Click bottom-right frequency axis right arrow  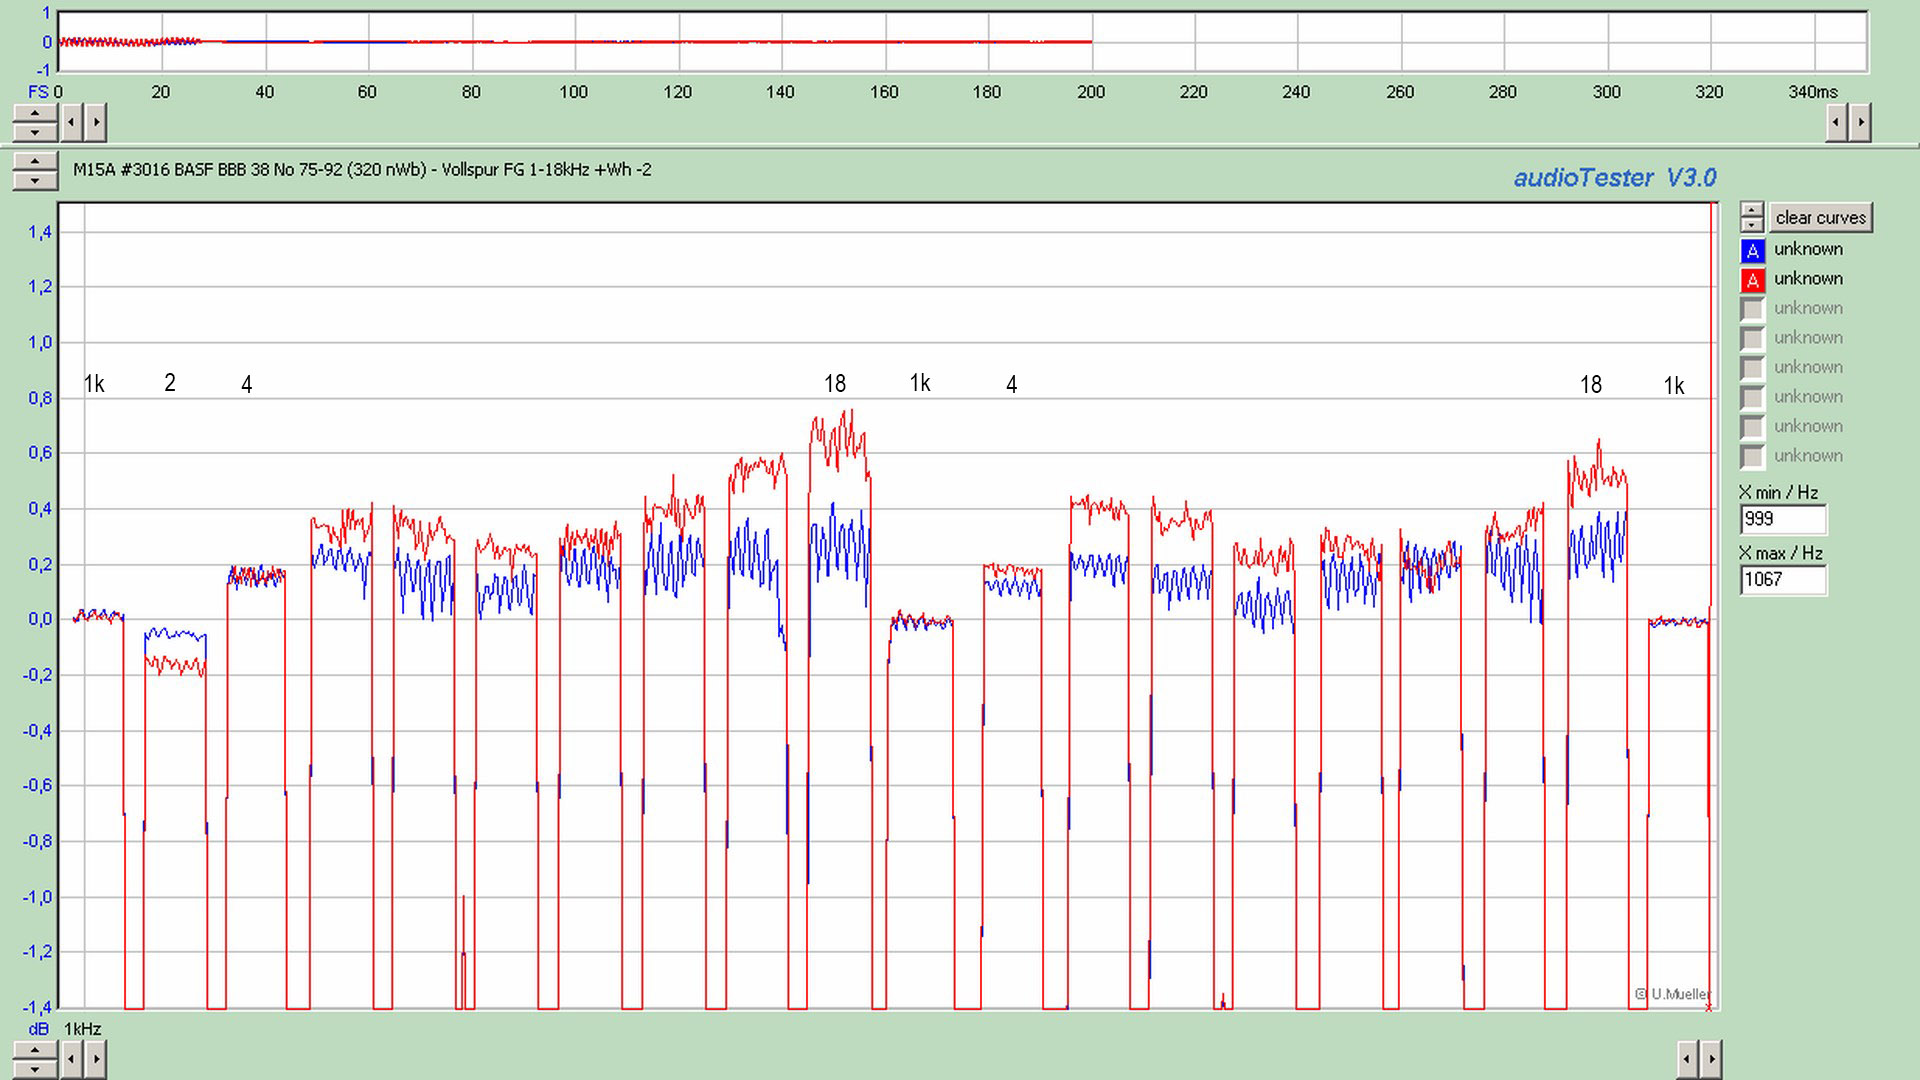pyautogui.click(x=1711, y=1058)
